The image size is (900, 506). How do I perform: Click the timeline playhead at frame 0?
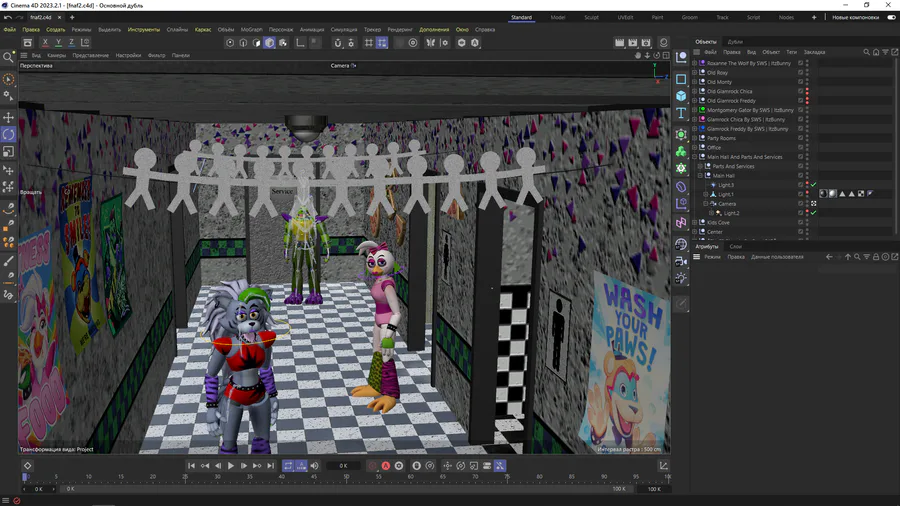[25, 476]
